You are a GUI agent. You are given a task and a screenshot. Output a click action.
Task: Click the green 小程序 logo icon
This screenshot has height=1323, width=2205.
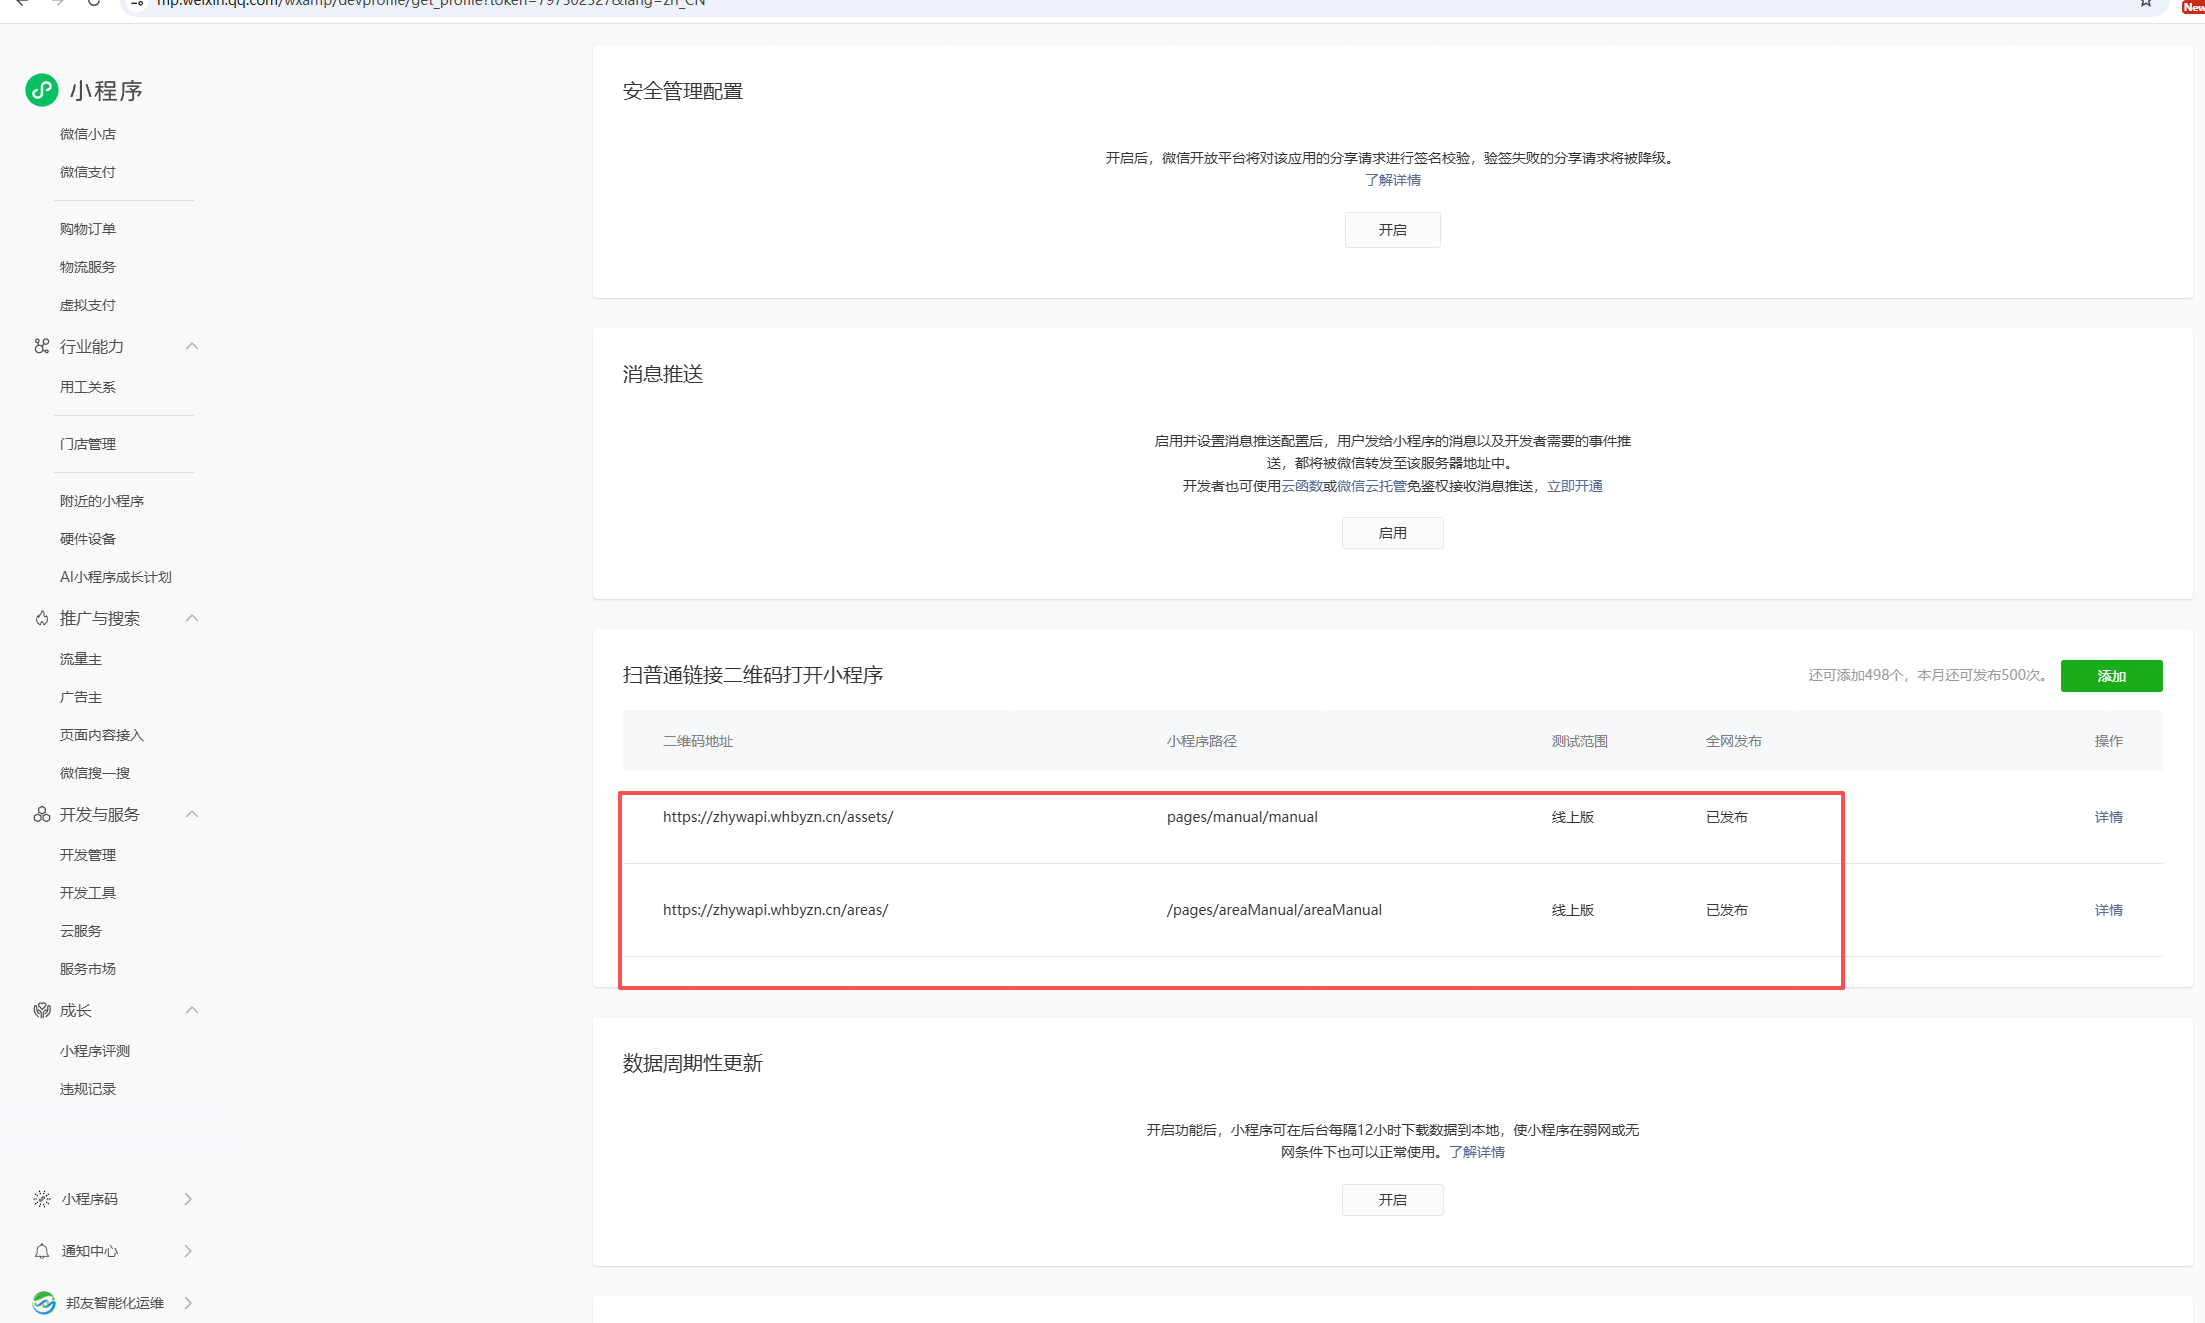[x=42, y=90]
